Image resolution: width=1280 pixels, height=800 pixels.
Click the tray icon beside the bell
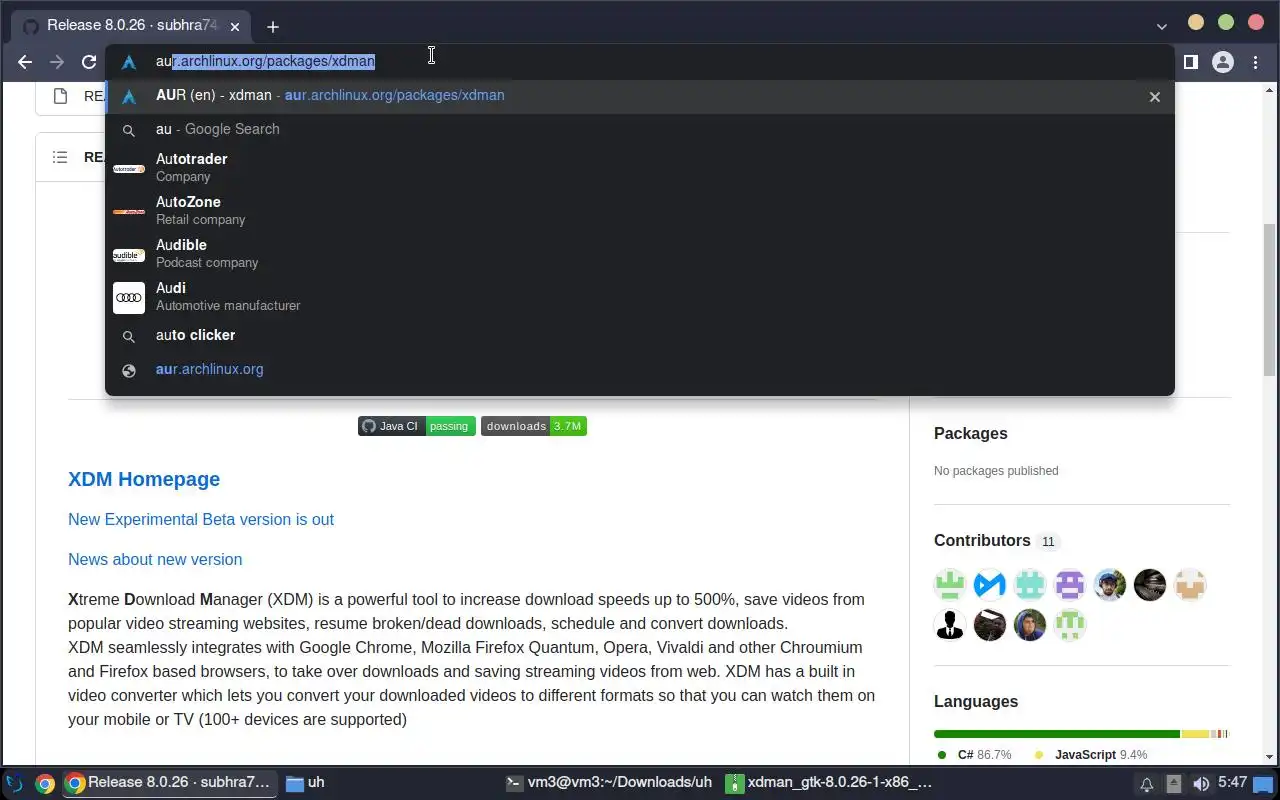tap(1174, 784)
